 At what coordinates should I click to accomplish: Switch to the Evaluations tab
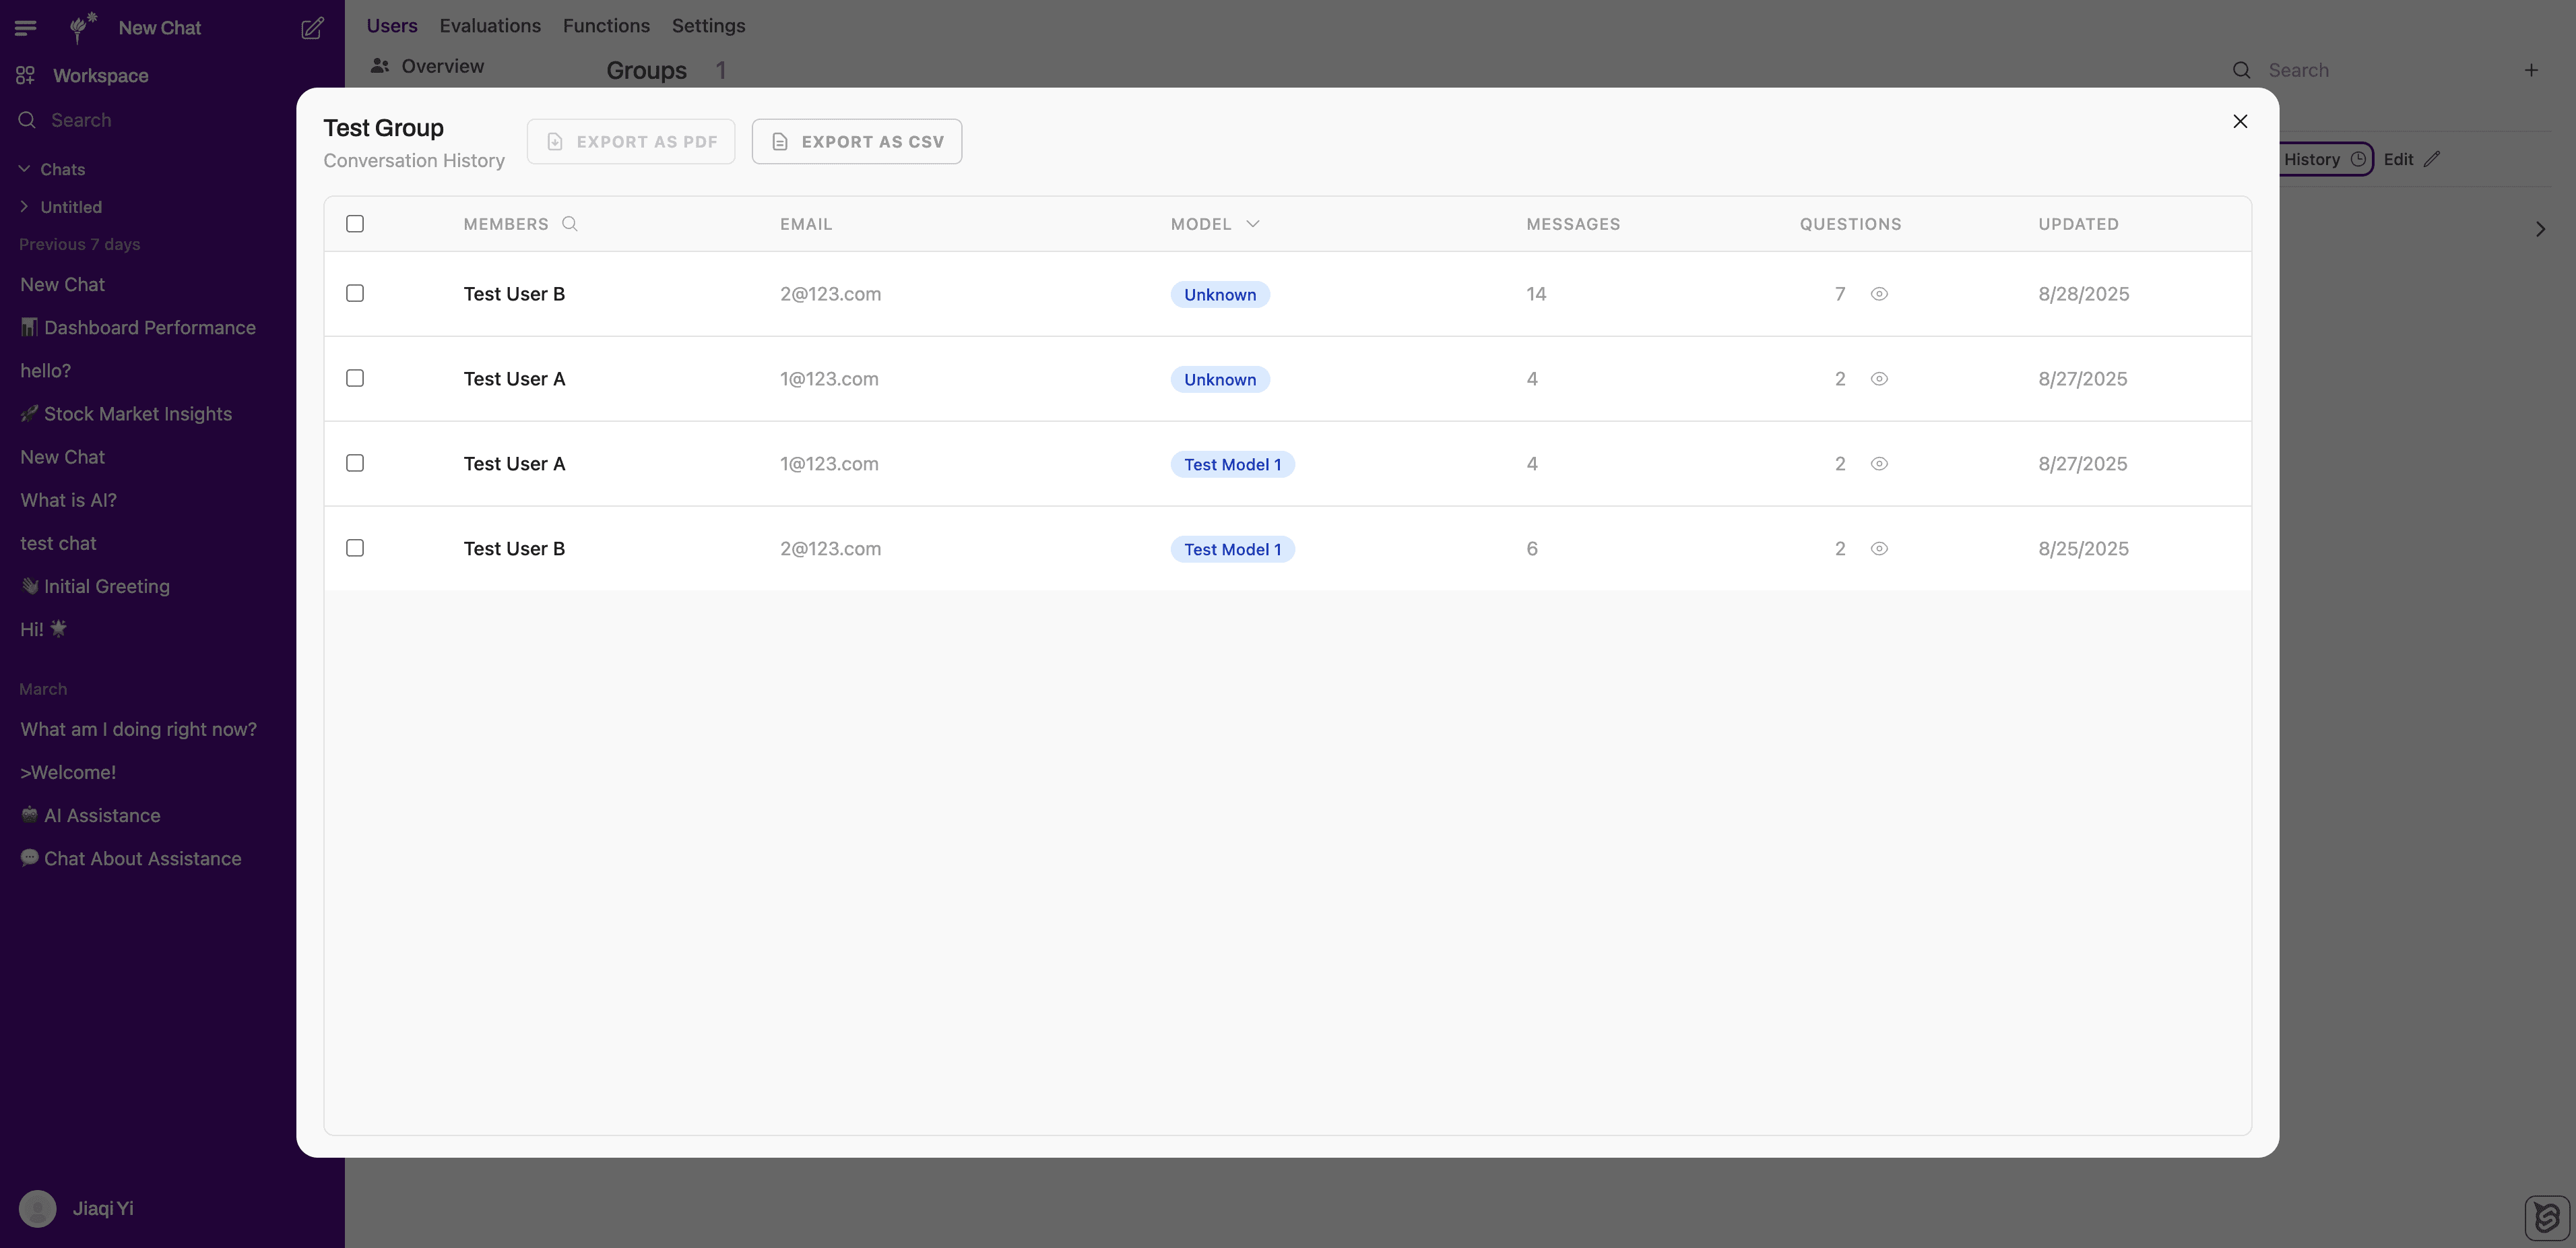tap(490, 26)
